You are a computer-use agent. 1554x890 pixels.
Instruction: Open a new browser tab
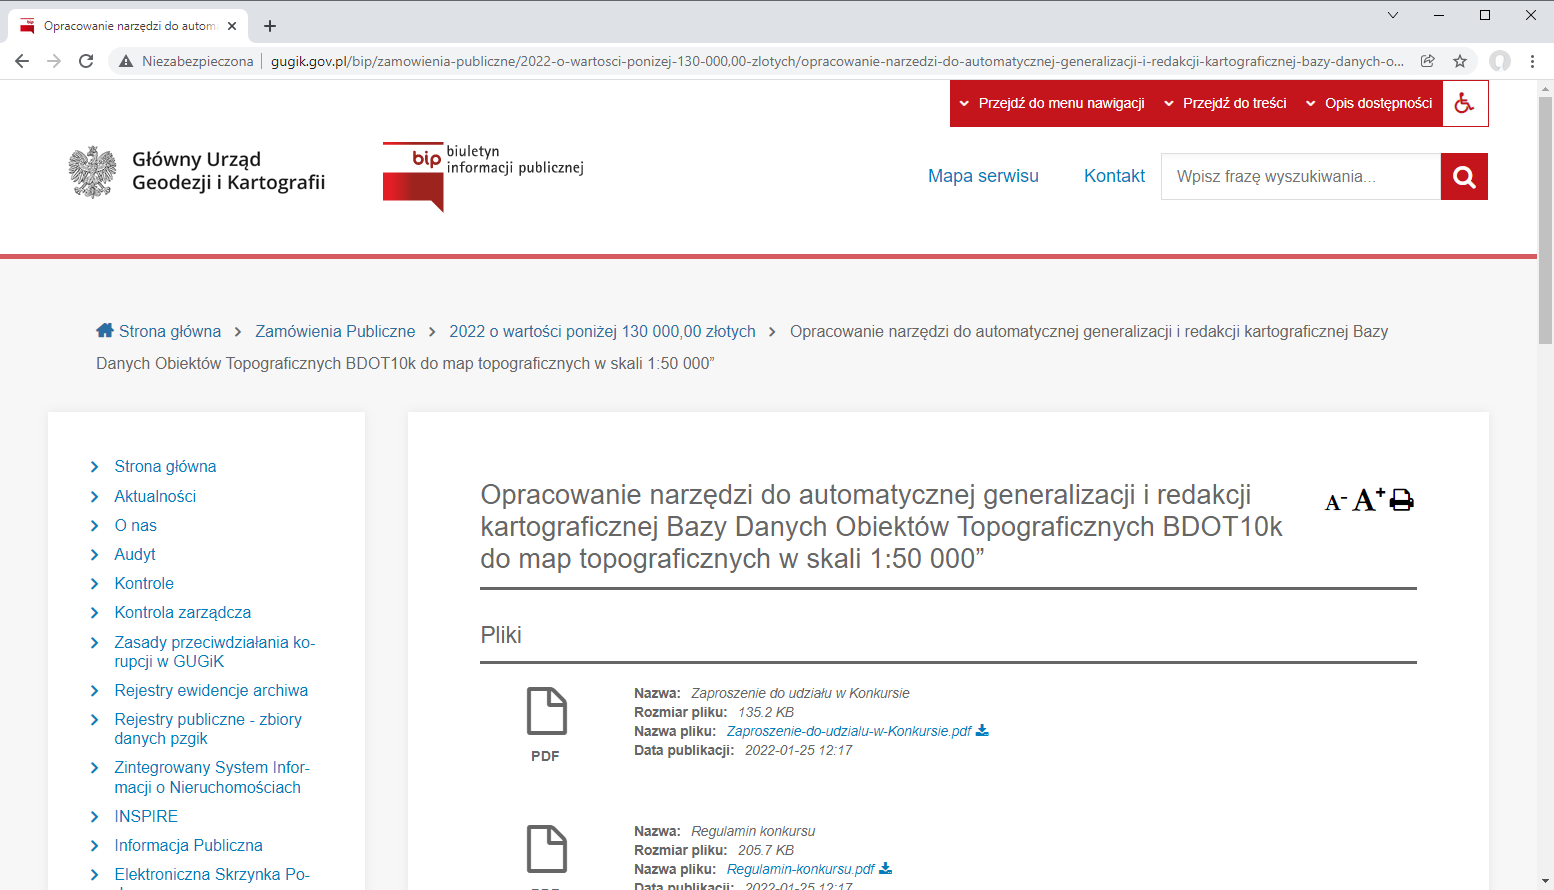pos(270,26)
